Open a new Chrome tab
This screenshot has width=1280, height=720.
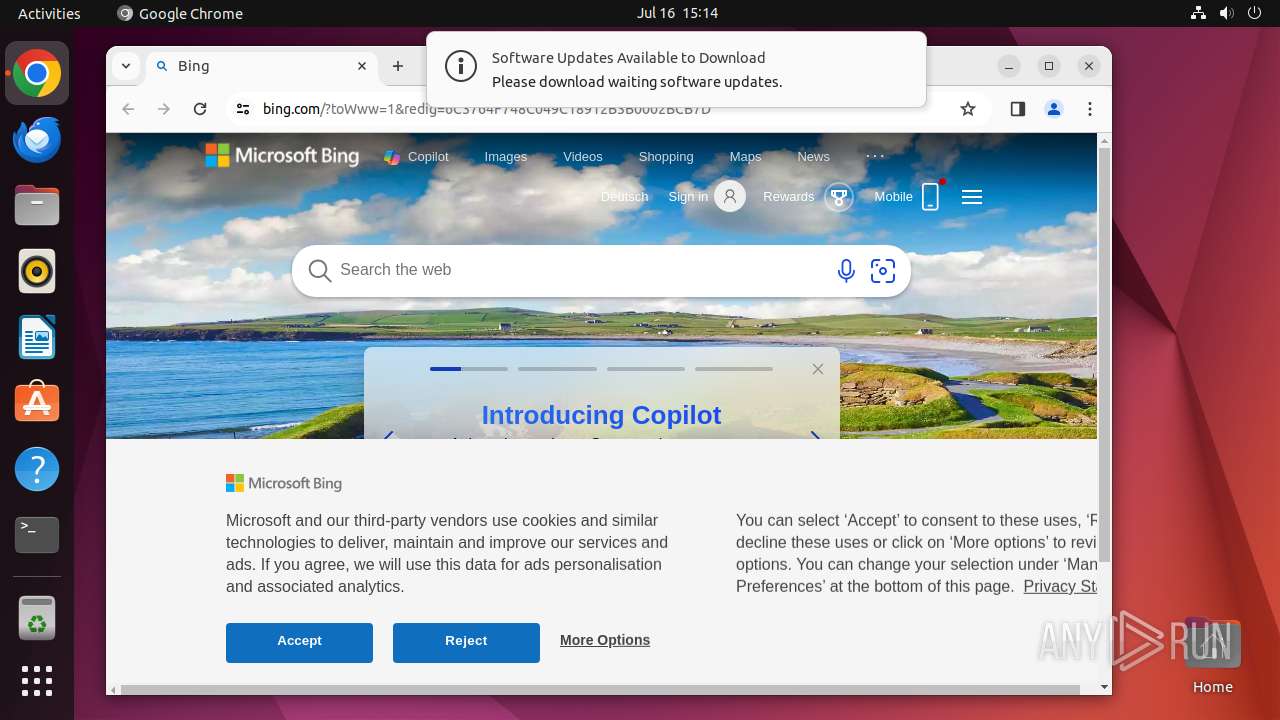pos(398,66)
